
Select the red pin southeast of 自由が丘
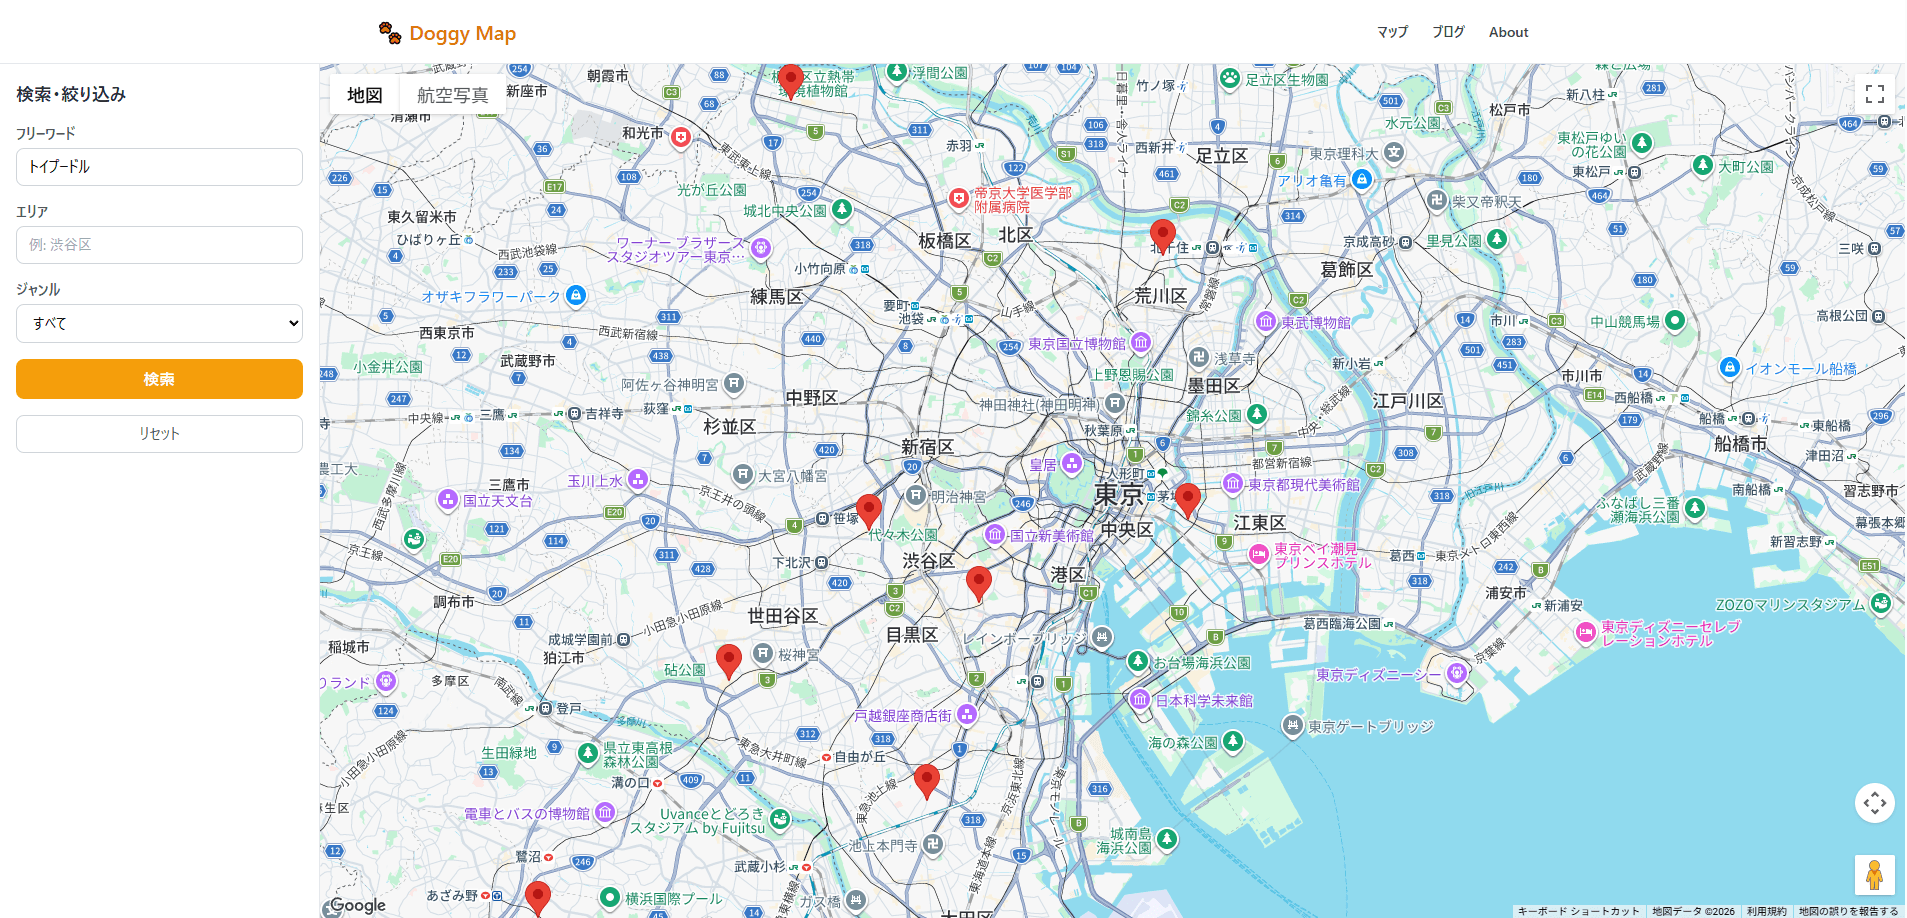[927, 781]
